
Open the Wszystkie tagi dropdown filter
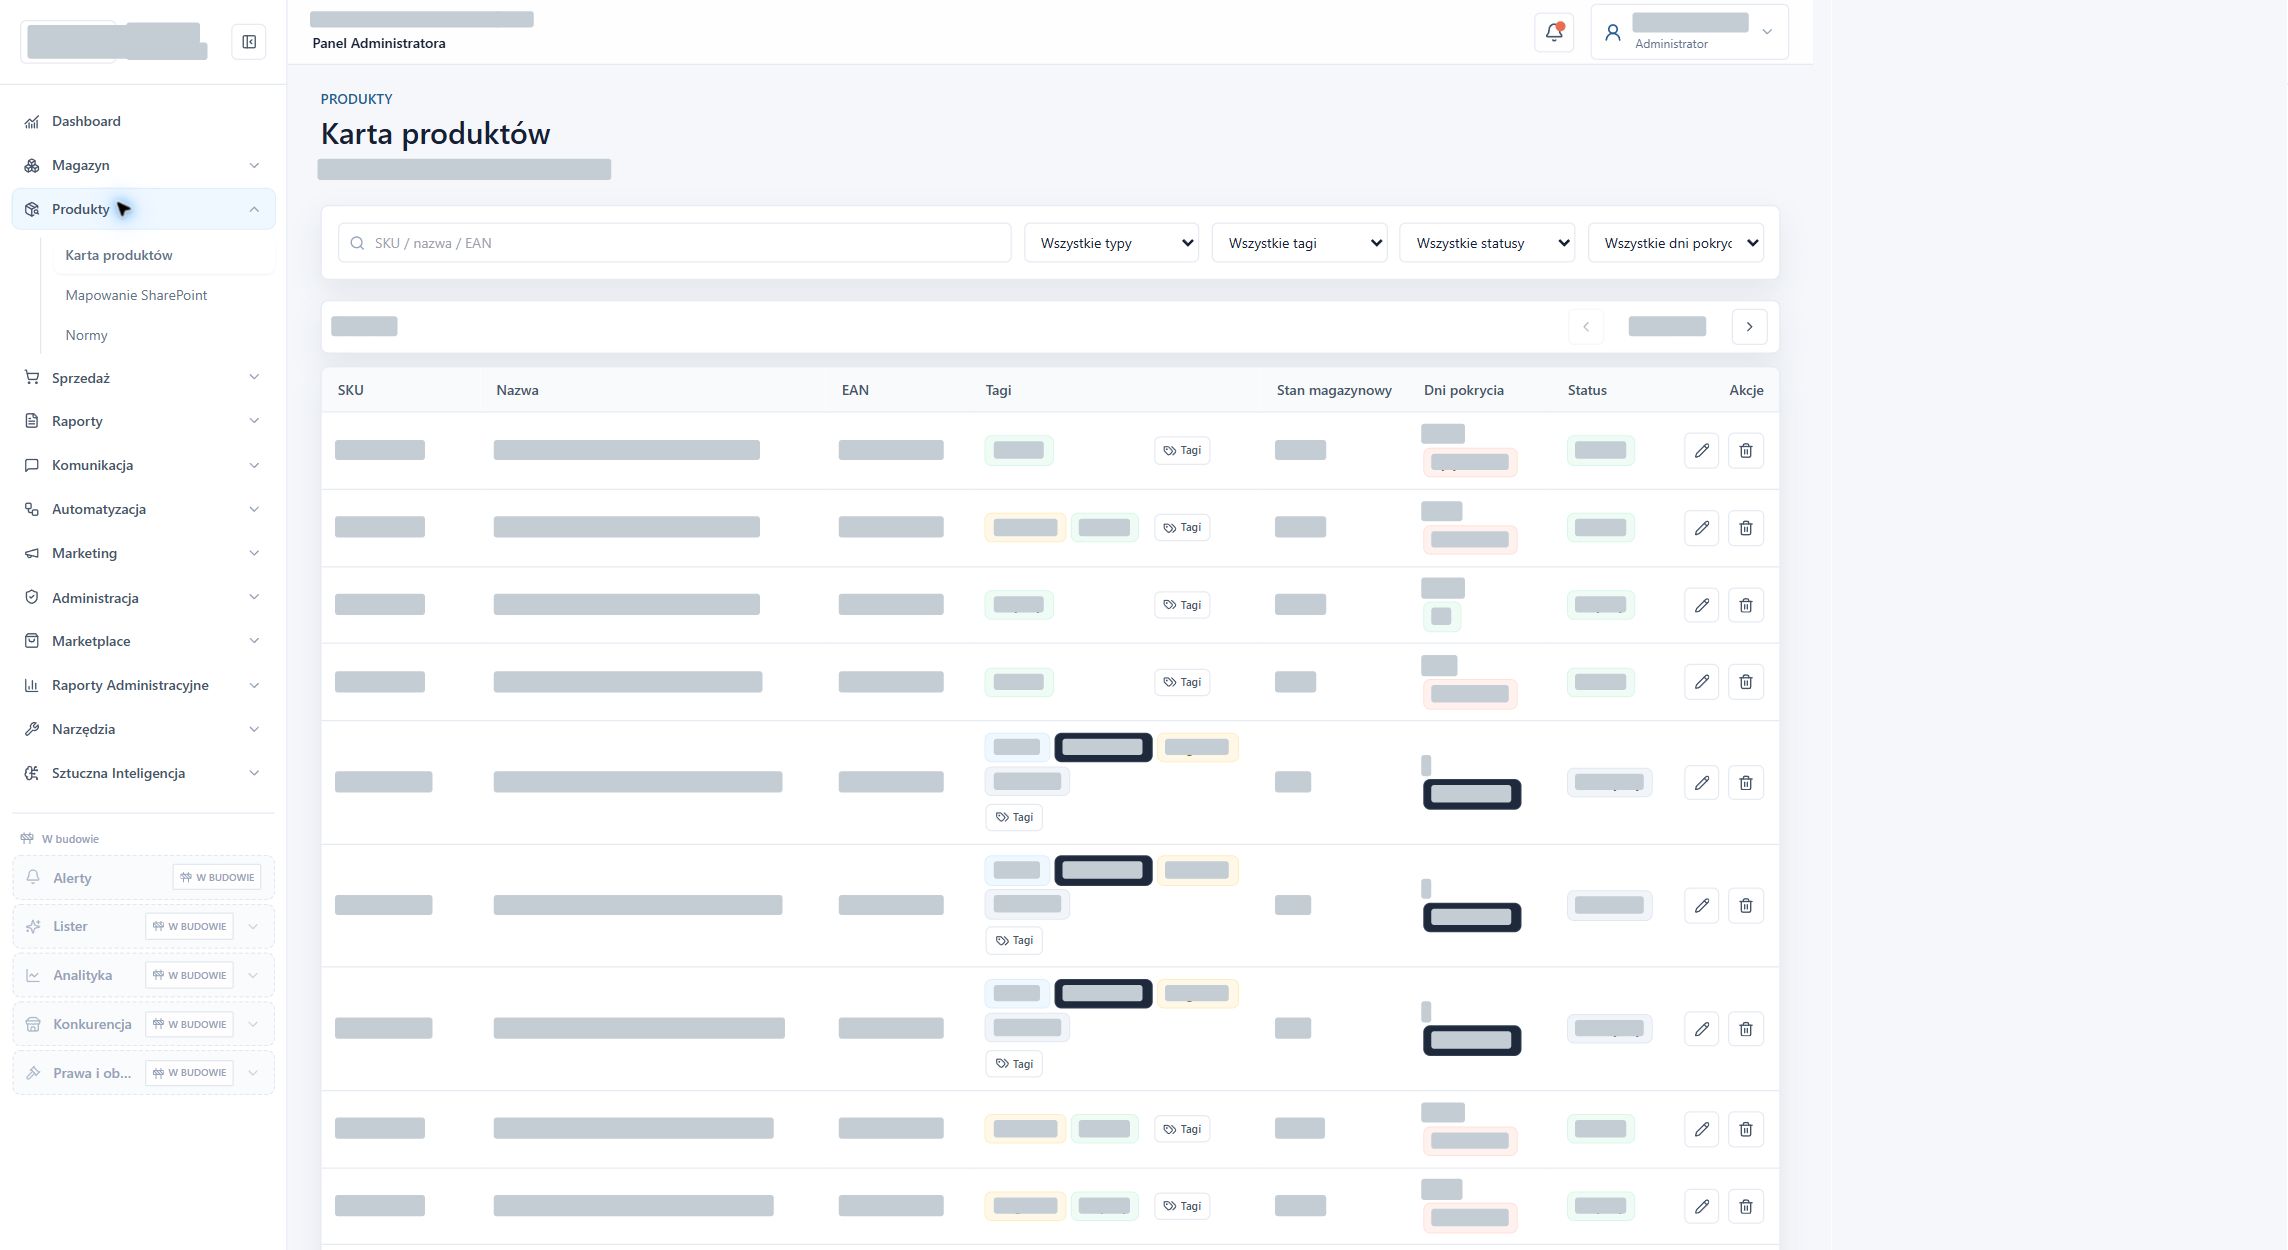pos(1299,243)
